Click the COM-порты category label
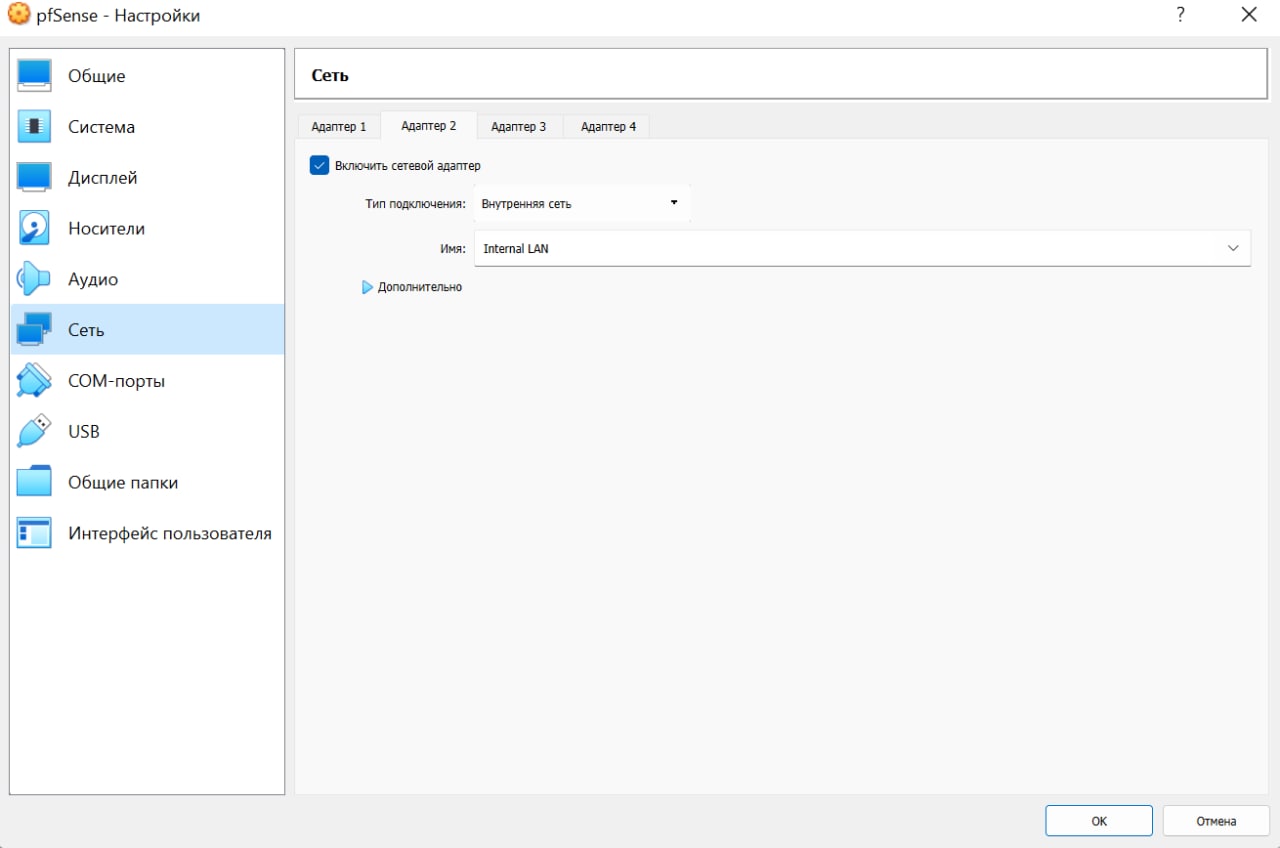 point(117,381)
